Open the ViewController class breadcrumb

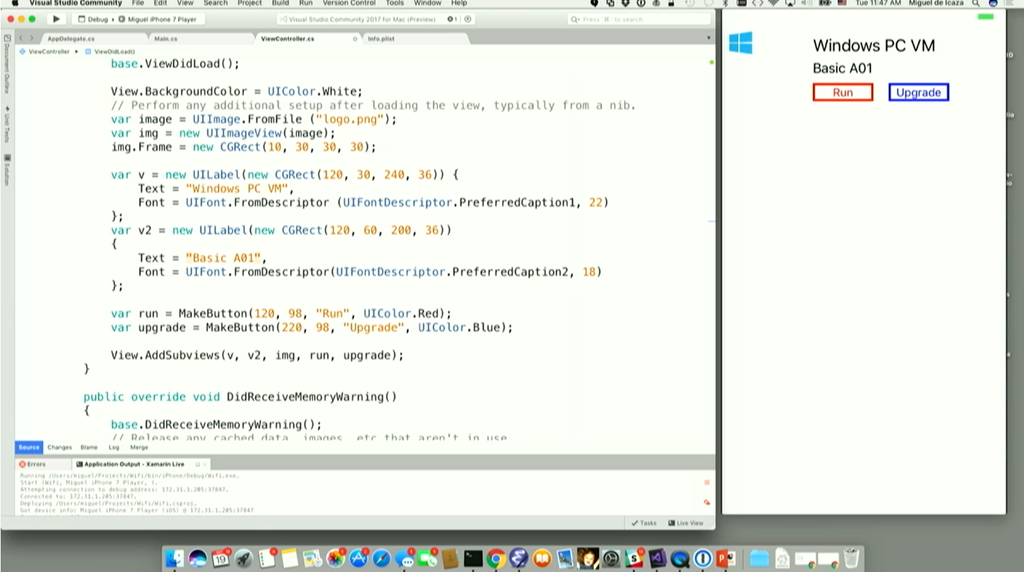45,51
